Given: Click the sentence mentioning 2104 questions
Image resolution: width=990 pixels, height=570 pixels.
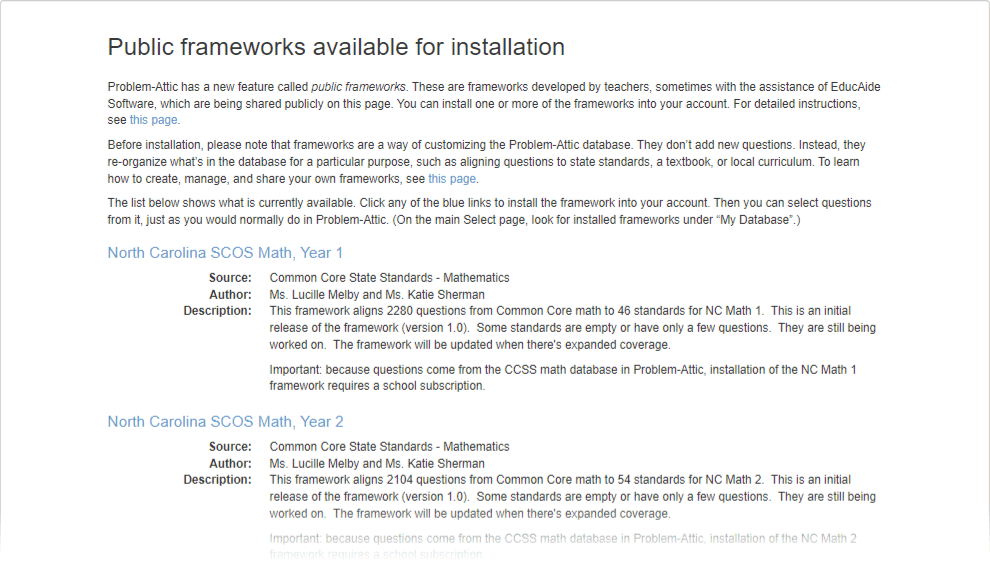Looking at the screenshot, I should [516, 480].
